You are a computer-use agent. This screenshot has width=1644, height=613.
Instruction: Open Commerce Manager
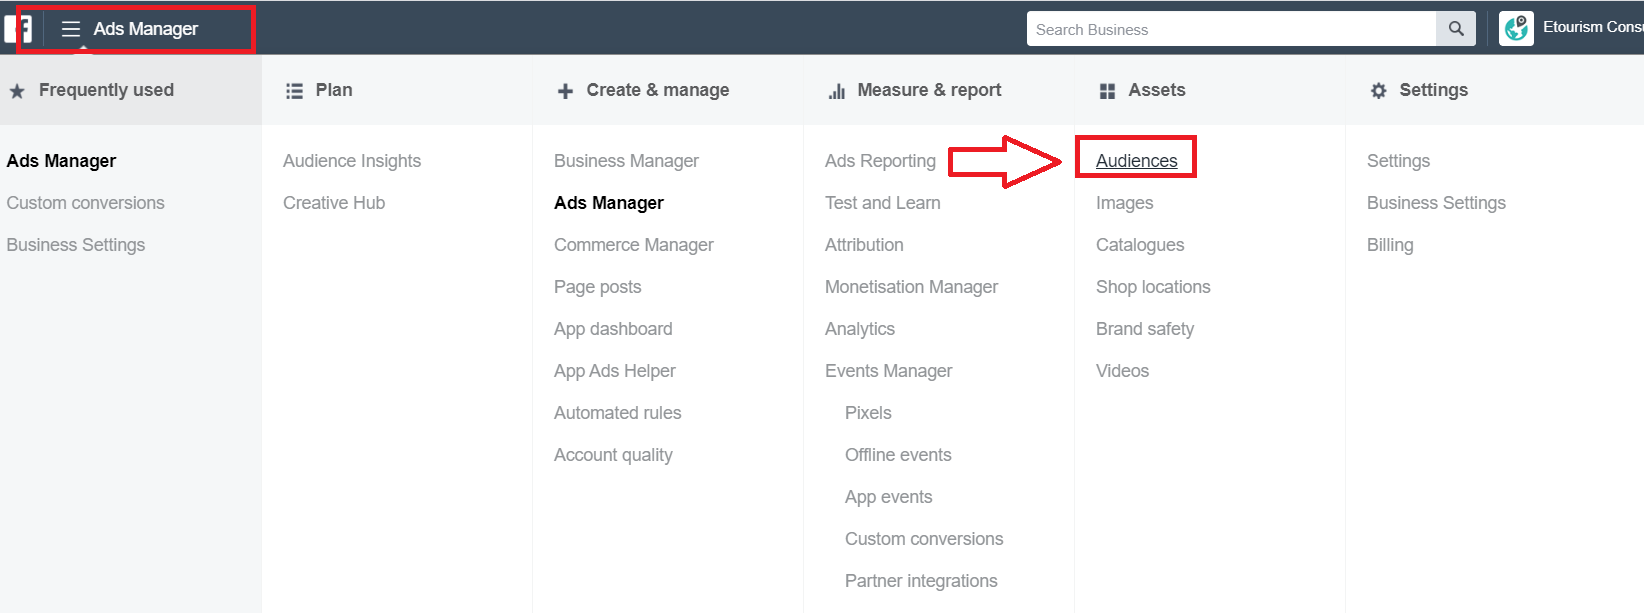point(634,245)
